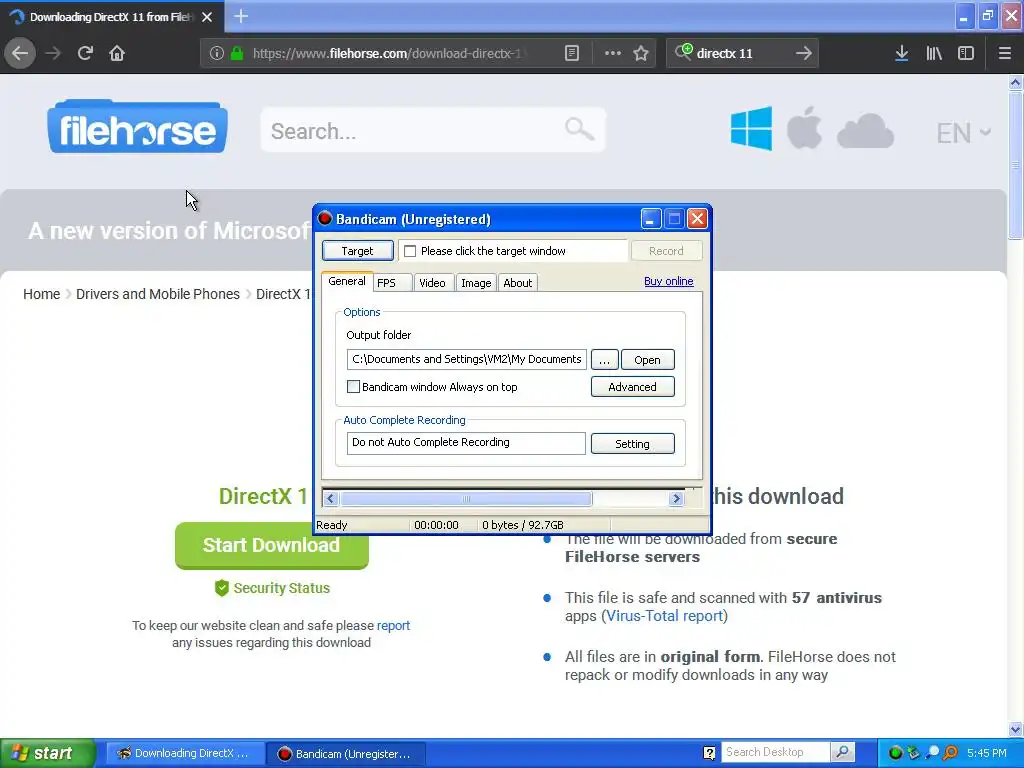
Task: Click the Bandicam output folder path field
Action: pyautogui.click(x=466, y=359)
